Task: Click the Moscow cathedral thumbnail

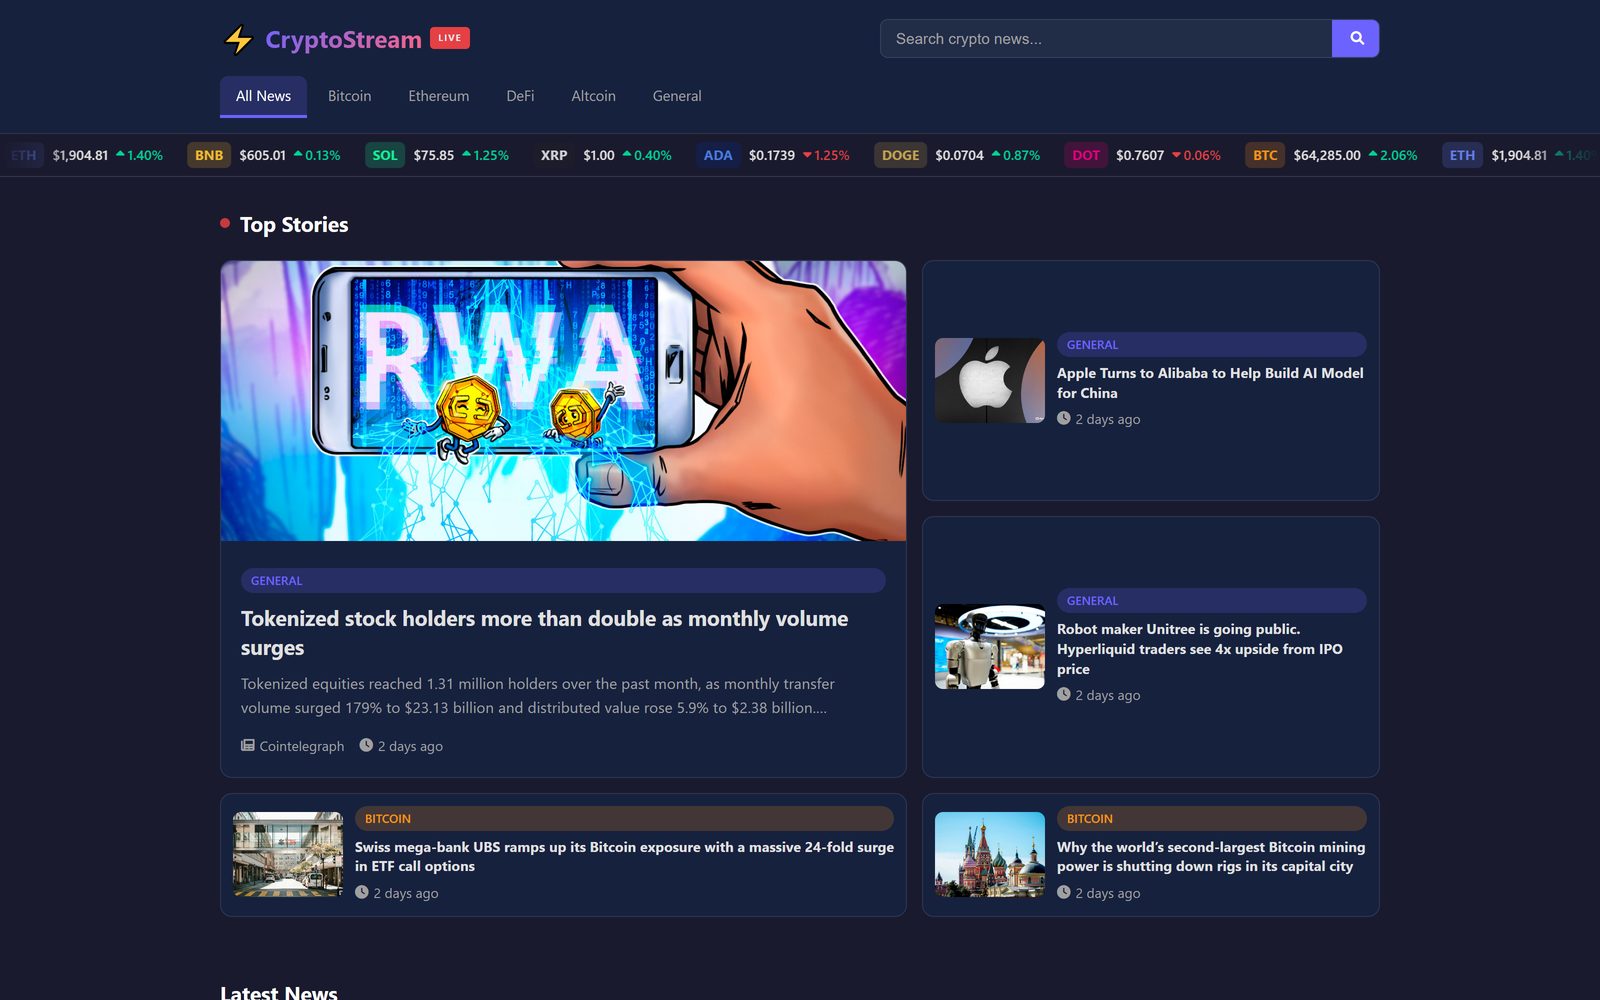Action: (x=990, y=854)
